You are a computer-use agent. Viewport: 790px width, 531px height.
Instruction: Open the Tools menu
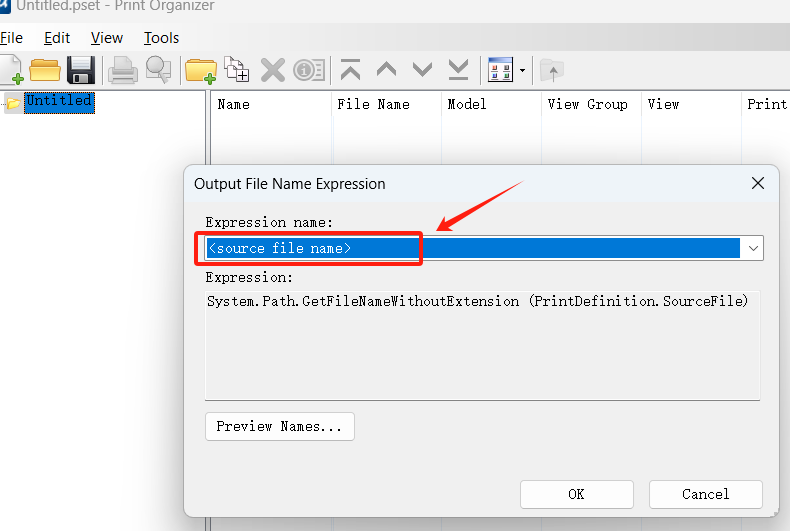(161, 38)
